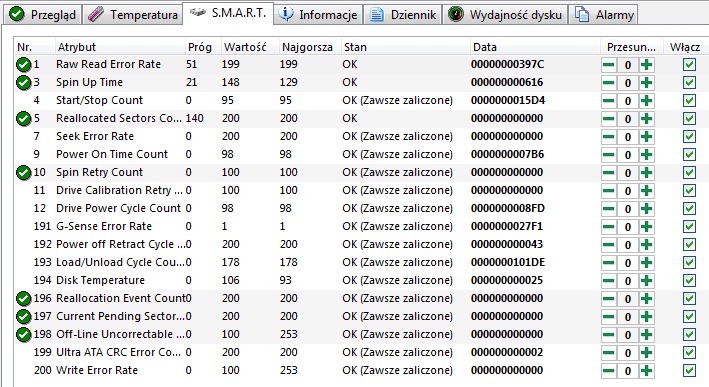Screen dimensions: 709x387
Task: Click plus icon for Write Error Rate
Action: 647,371
